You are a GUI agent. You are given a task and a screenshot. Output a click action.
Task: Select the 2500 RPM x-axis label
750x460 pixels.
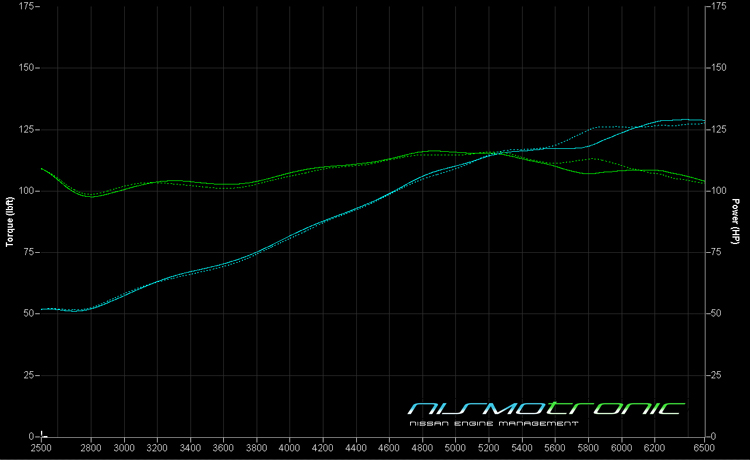point(41,449)
